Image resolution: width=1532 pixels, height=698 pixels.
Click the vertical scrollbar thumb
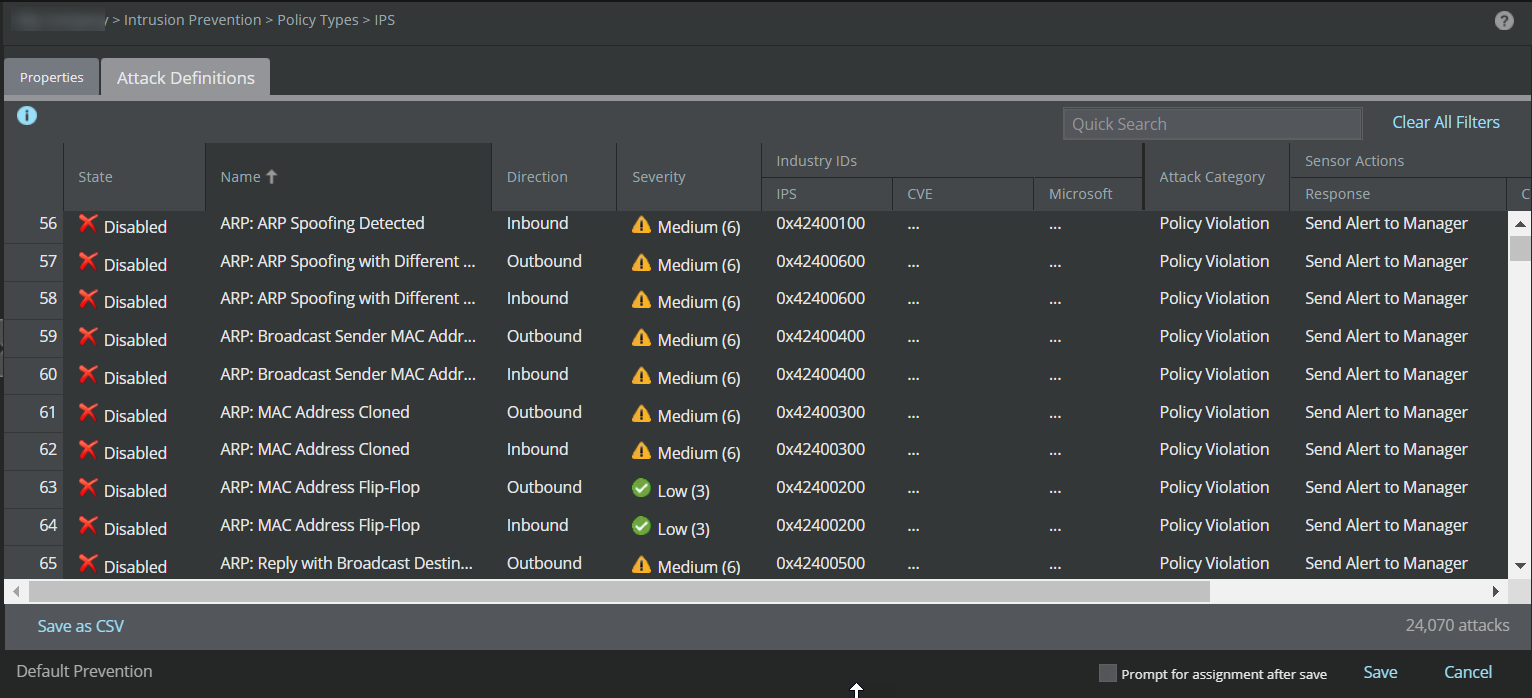pyautogui.click(x=1520, y=248)
